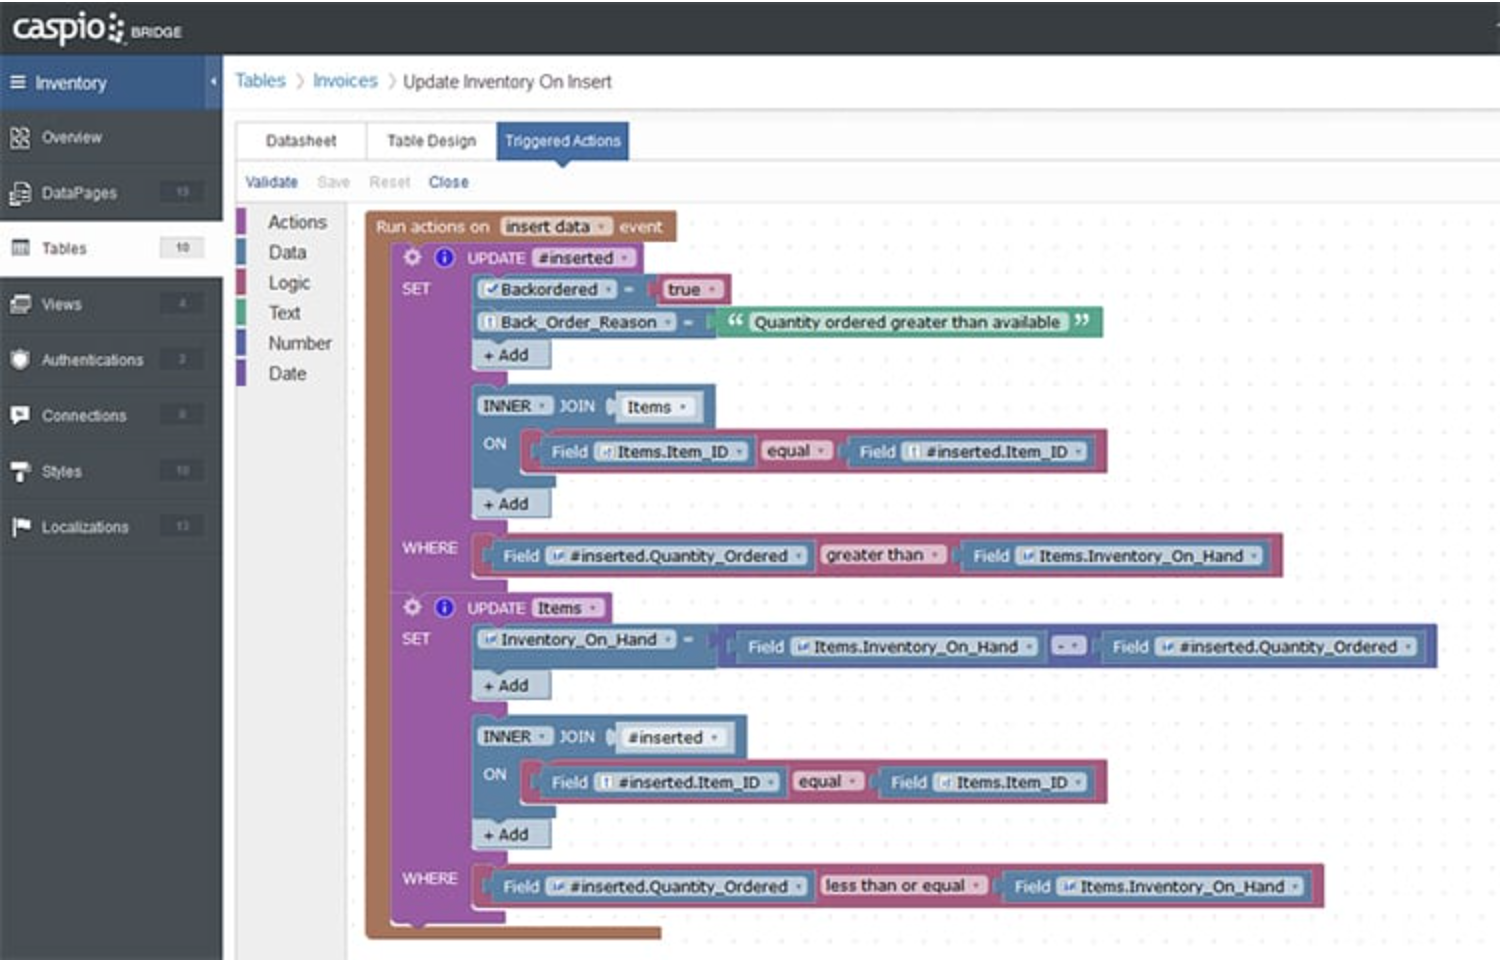1504x960 pixels.
Task: Open the Items table dropdown in INNER JOIN
Action: coord(657,407)
